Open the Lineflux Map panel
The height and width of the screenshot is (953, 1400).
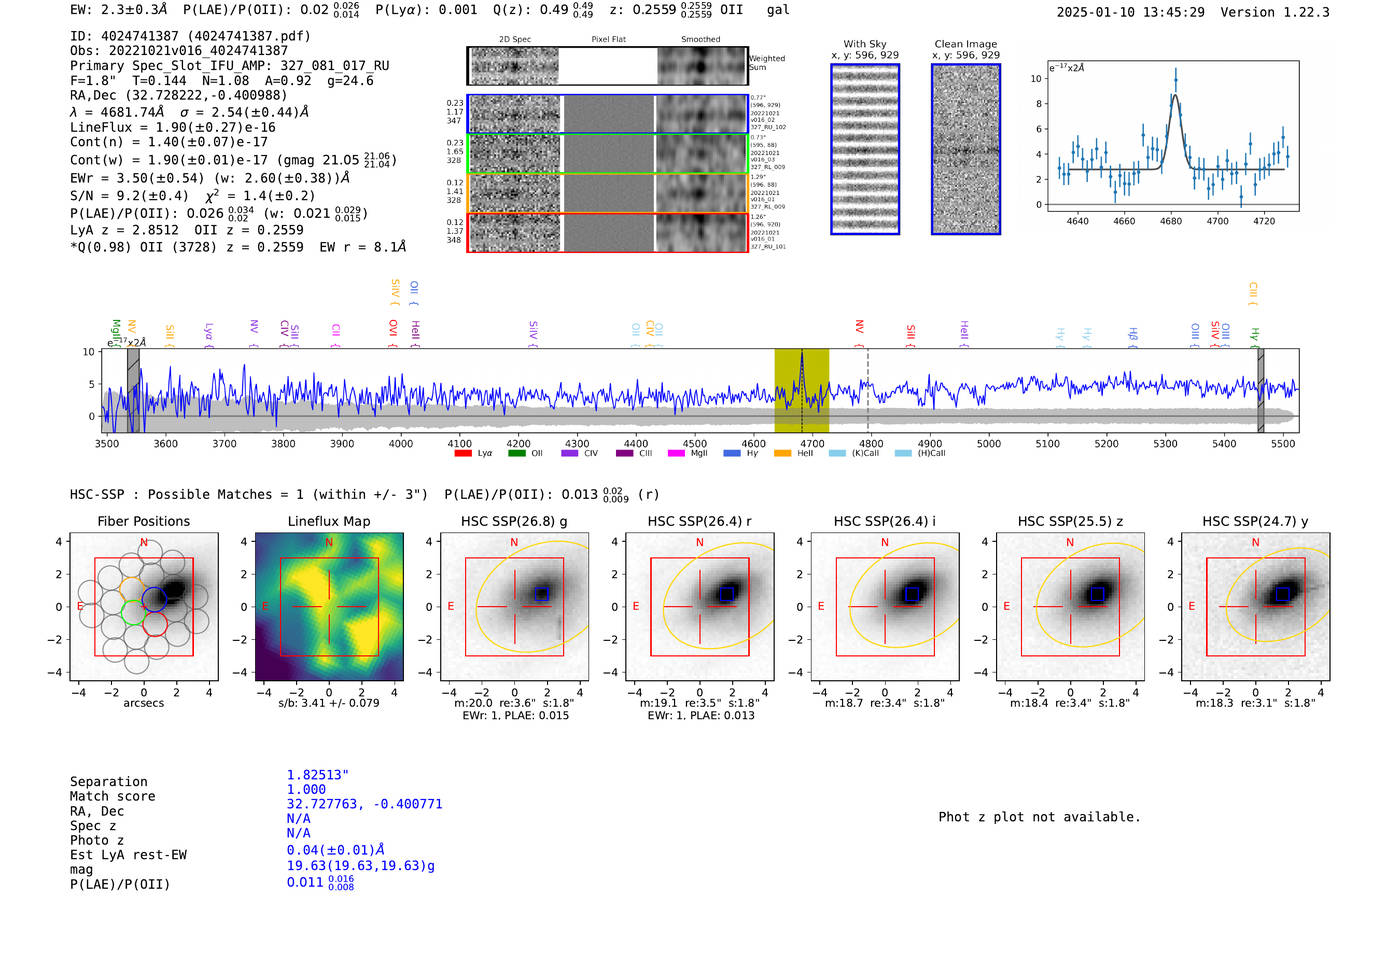click(329, 606)
